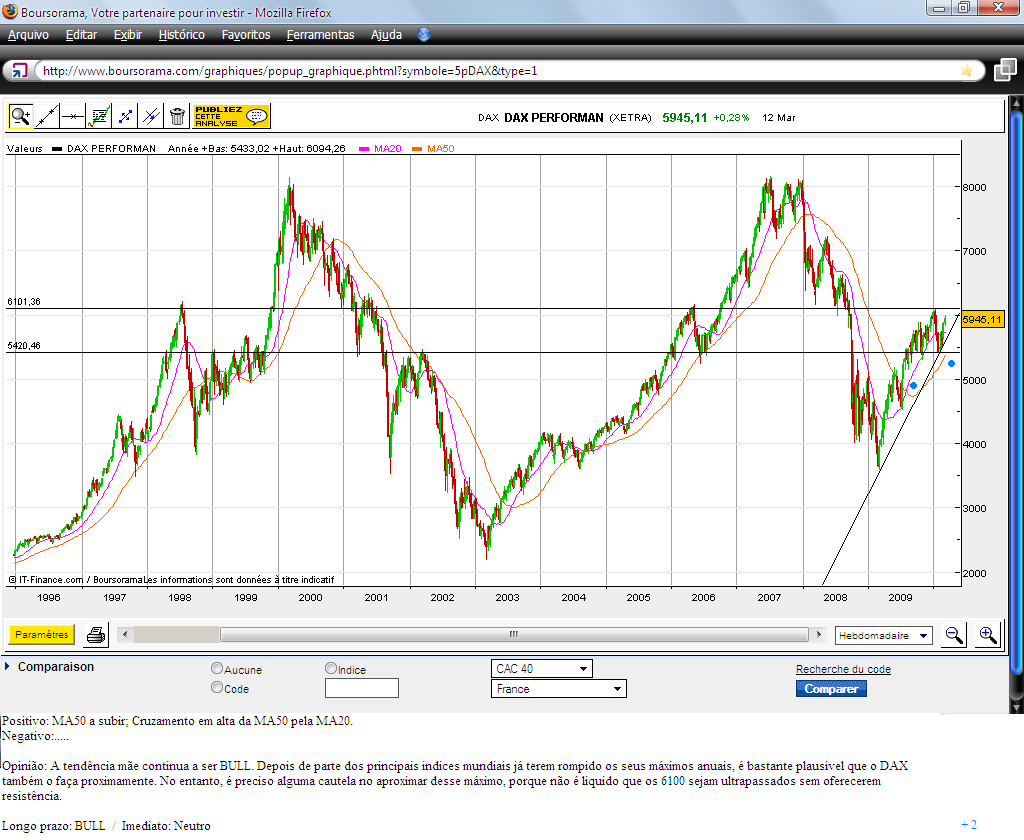Click the 2009 year label on axis
1024x840 pixels.
pos(900,597)
